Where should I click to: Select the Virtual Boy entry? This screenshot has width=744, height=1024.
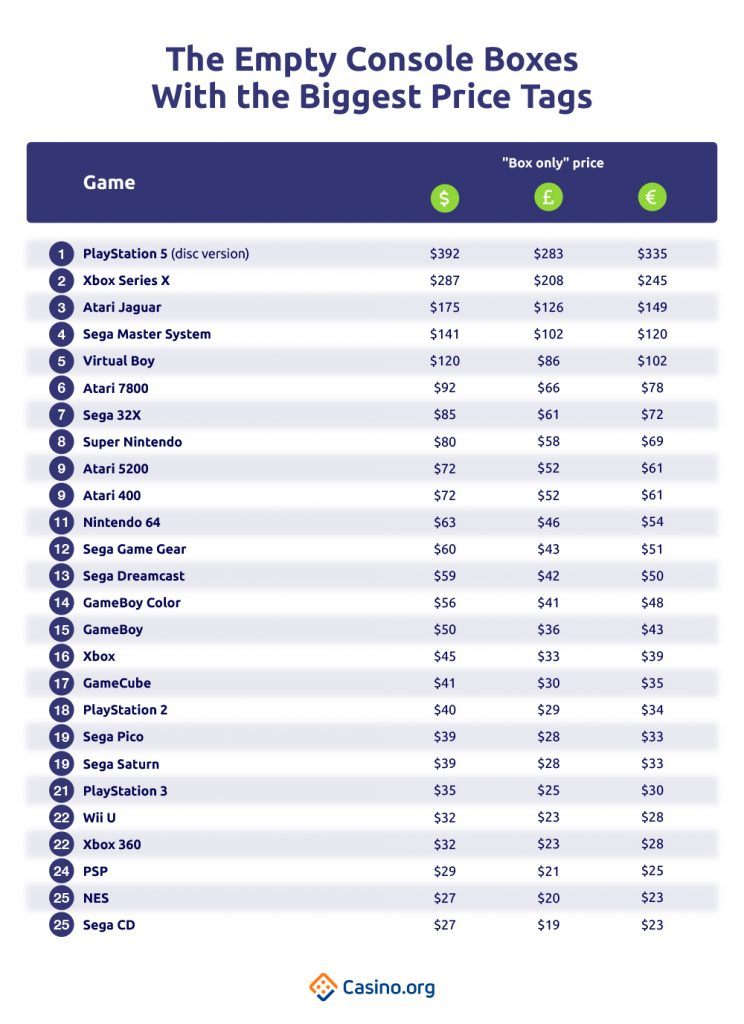pyautogui.click(x=119, y=361)
